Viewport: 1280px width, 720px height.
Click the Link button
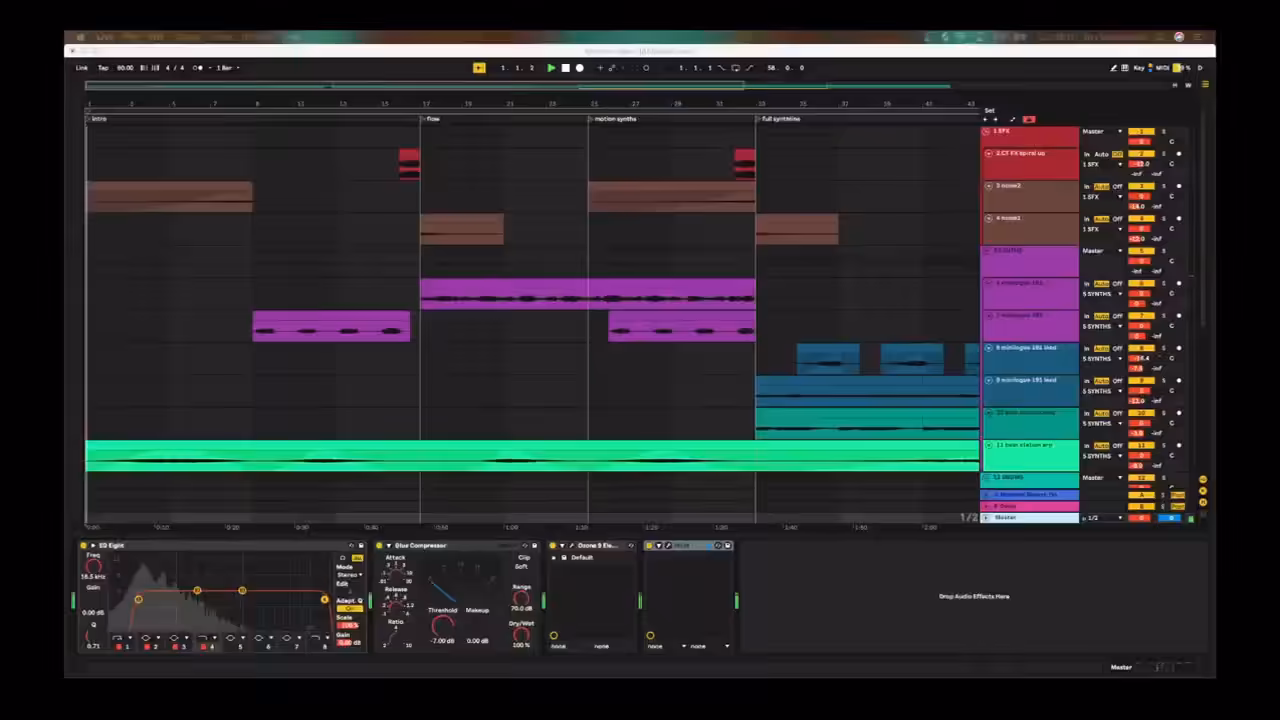click(x=82, y=68)
